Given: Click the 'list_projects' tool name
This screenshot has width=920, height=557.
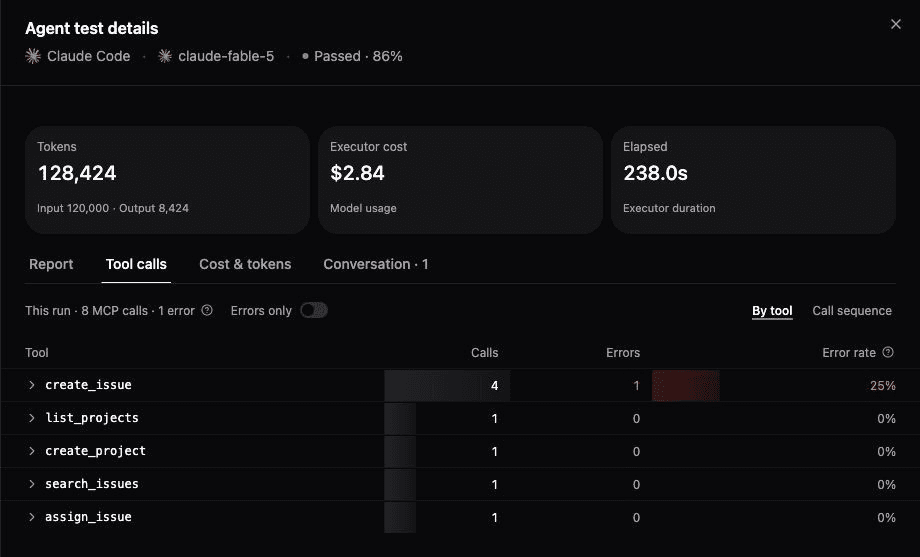Looking at the screenshot, I should tap(92, 418).
